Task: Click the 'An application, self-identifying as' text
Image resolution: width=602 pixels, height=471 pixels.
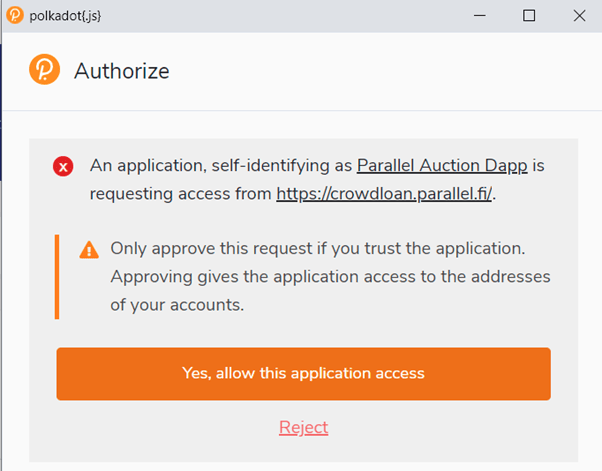Action: click(x=221, y=165)
